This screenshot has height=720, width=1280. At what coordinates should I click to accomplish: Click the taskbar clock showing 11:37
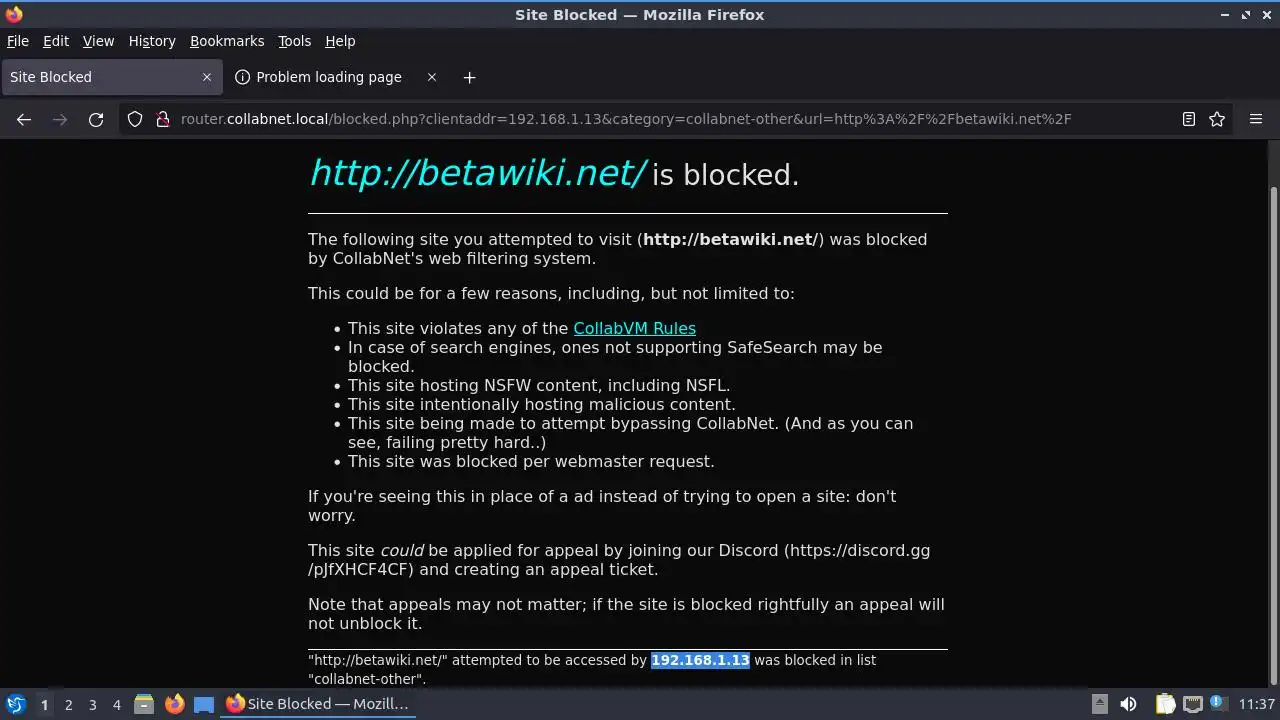[x=1257, y=704]
